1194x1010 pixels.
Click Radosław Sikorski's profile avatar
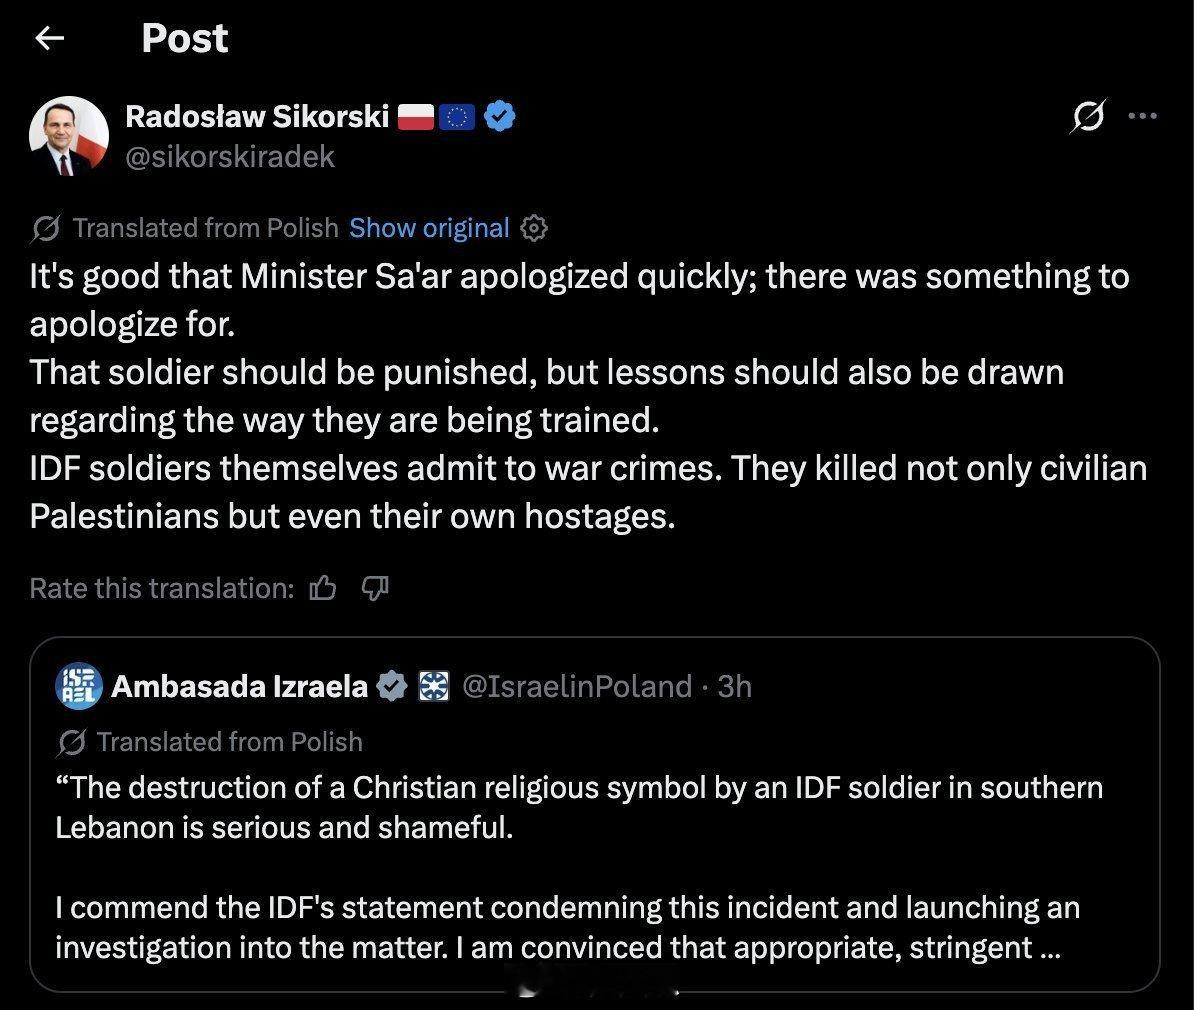click(x=69, y=136)
